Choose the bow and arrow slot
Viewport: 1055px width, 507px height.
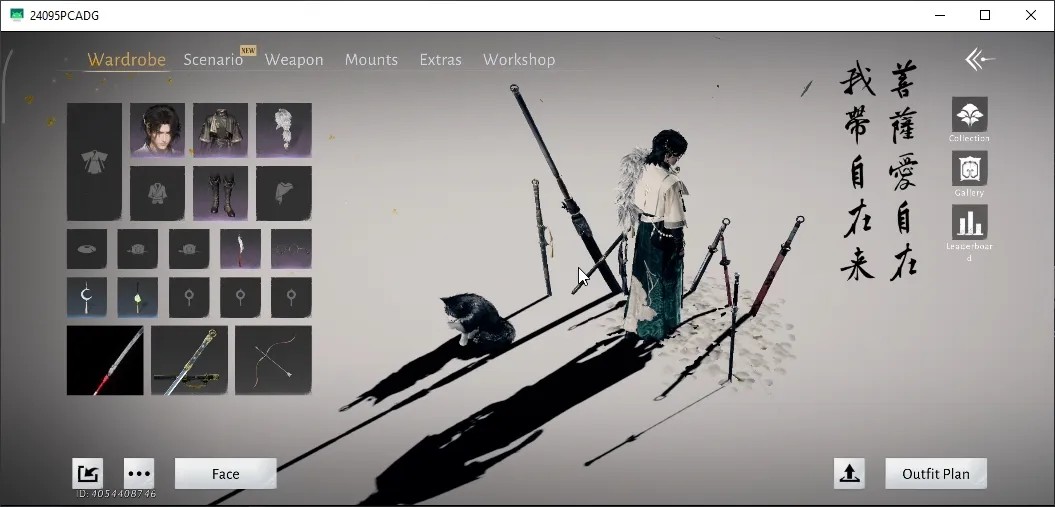tap(273, 360)
